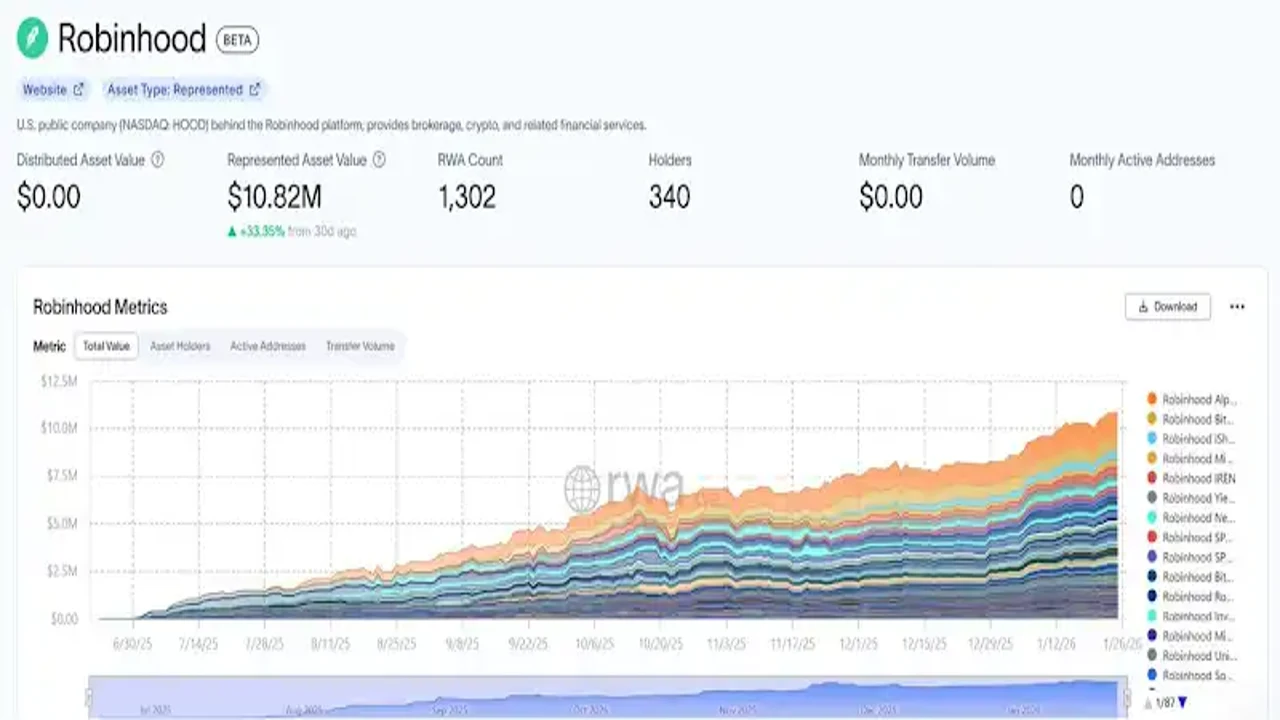1280x720 pixels.
Task: Click Asset Type external link icon
Action: pos(255,90)
